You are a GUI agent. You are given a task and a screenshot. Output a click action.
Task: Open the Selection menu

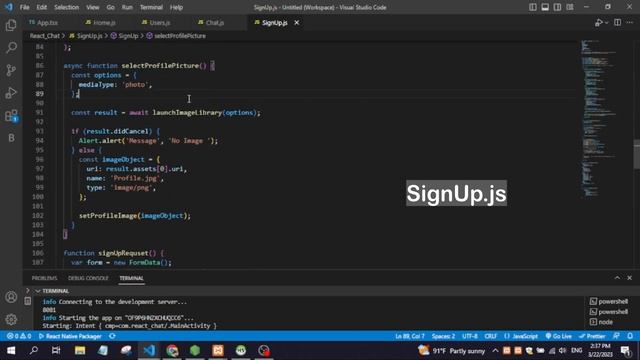[x=67, y=7]
